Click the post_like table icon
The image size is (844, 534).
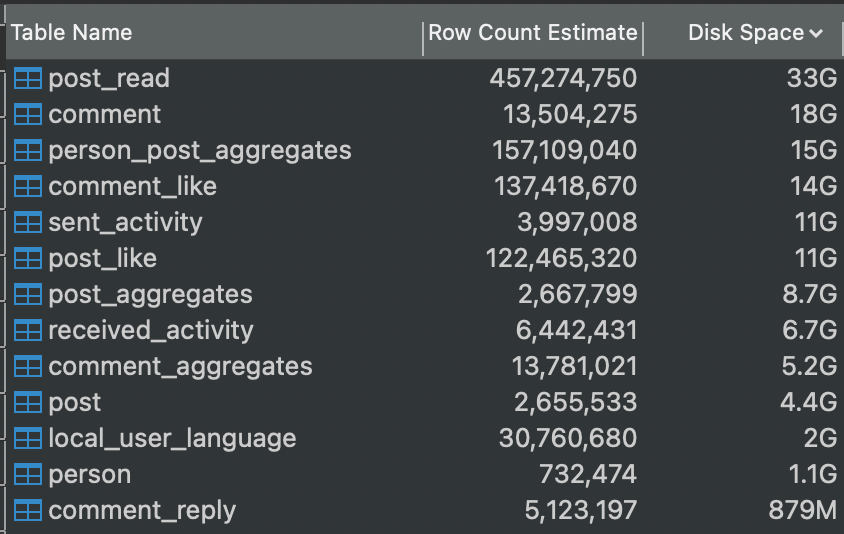tap(27, 259)
